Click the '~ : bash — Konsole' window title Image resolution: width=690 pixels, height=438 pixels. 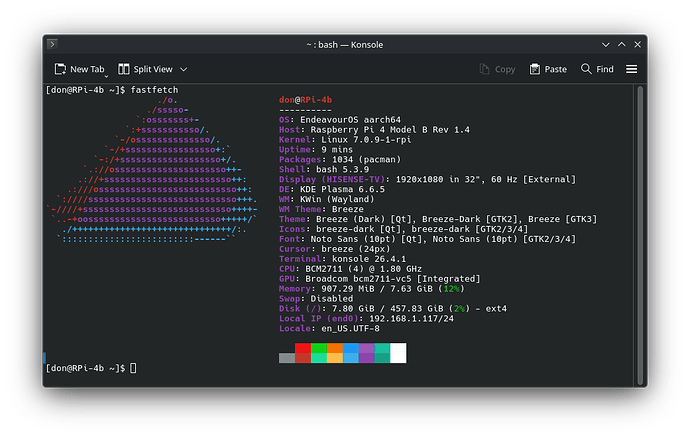(345, 44)
